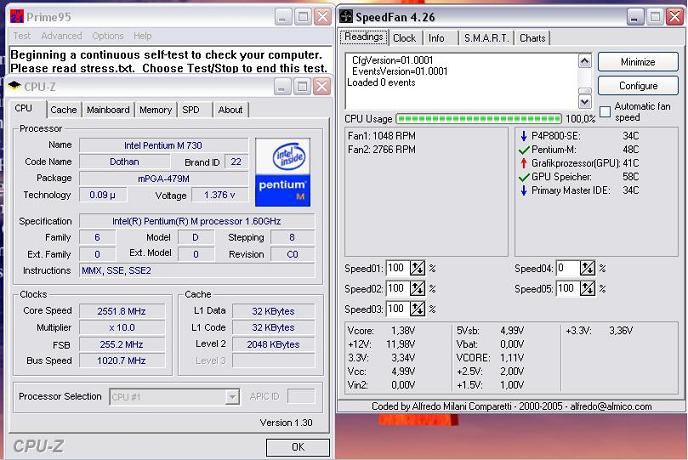
Task: Click the Package value mPGA-479M
Action: click(163, 179)
